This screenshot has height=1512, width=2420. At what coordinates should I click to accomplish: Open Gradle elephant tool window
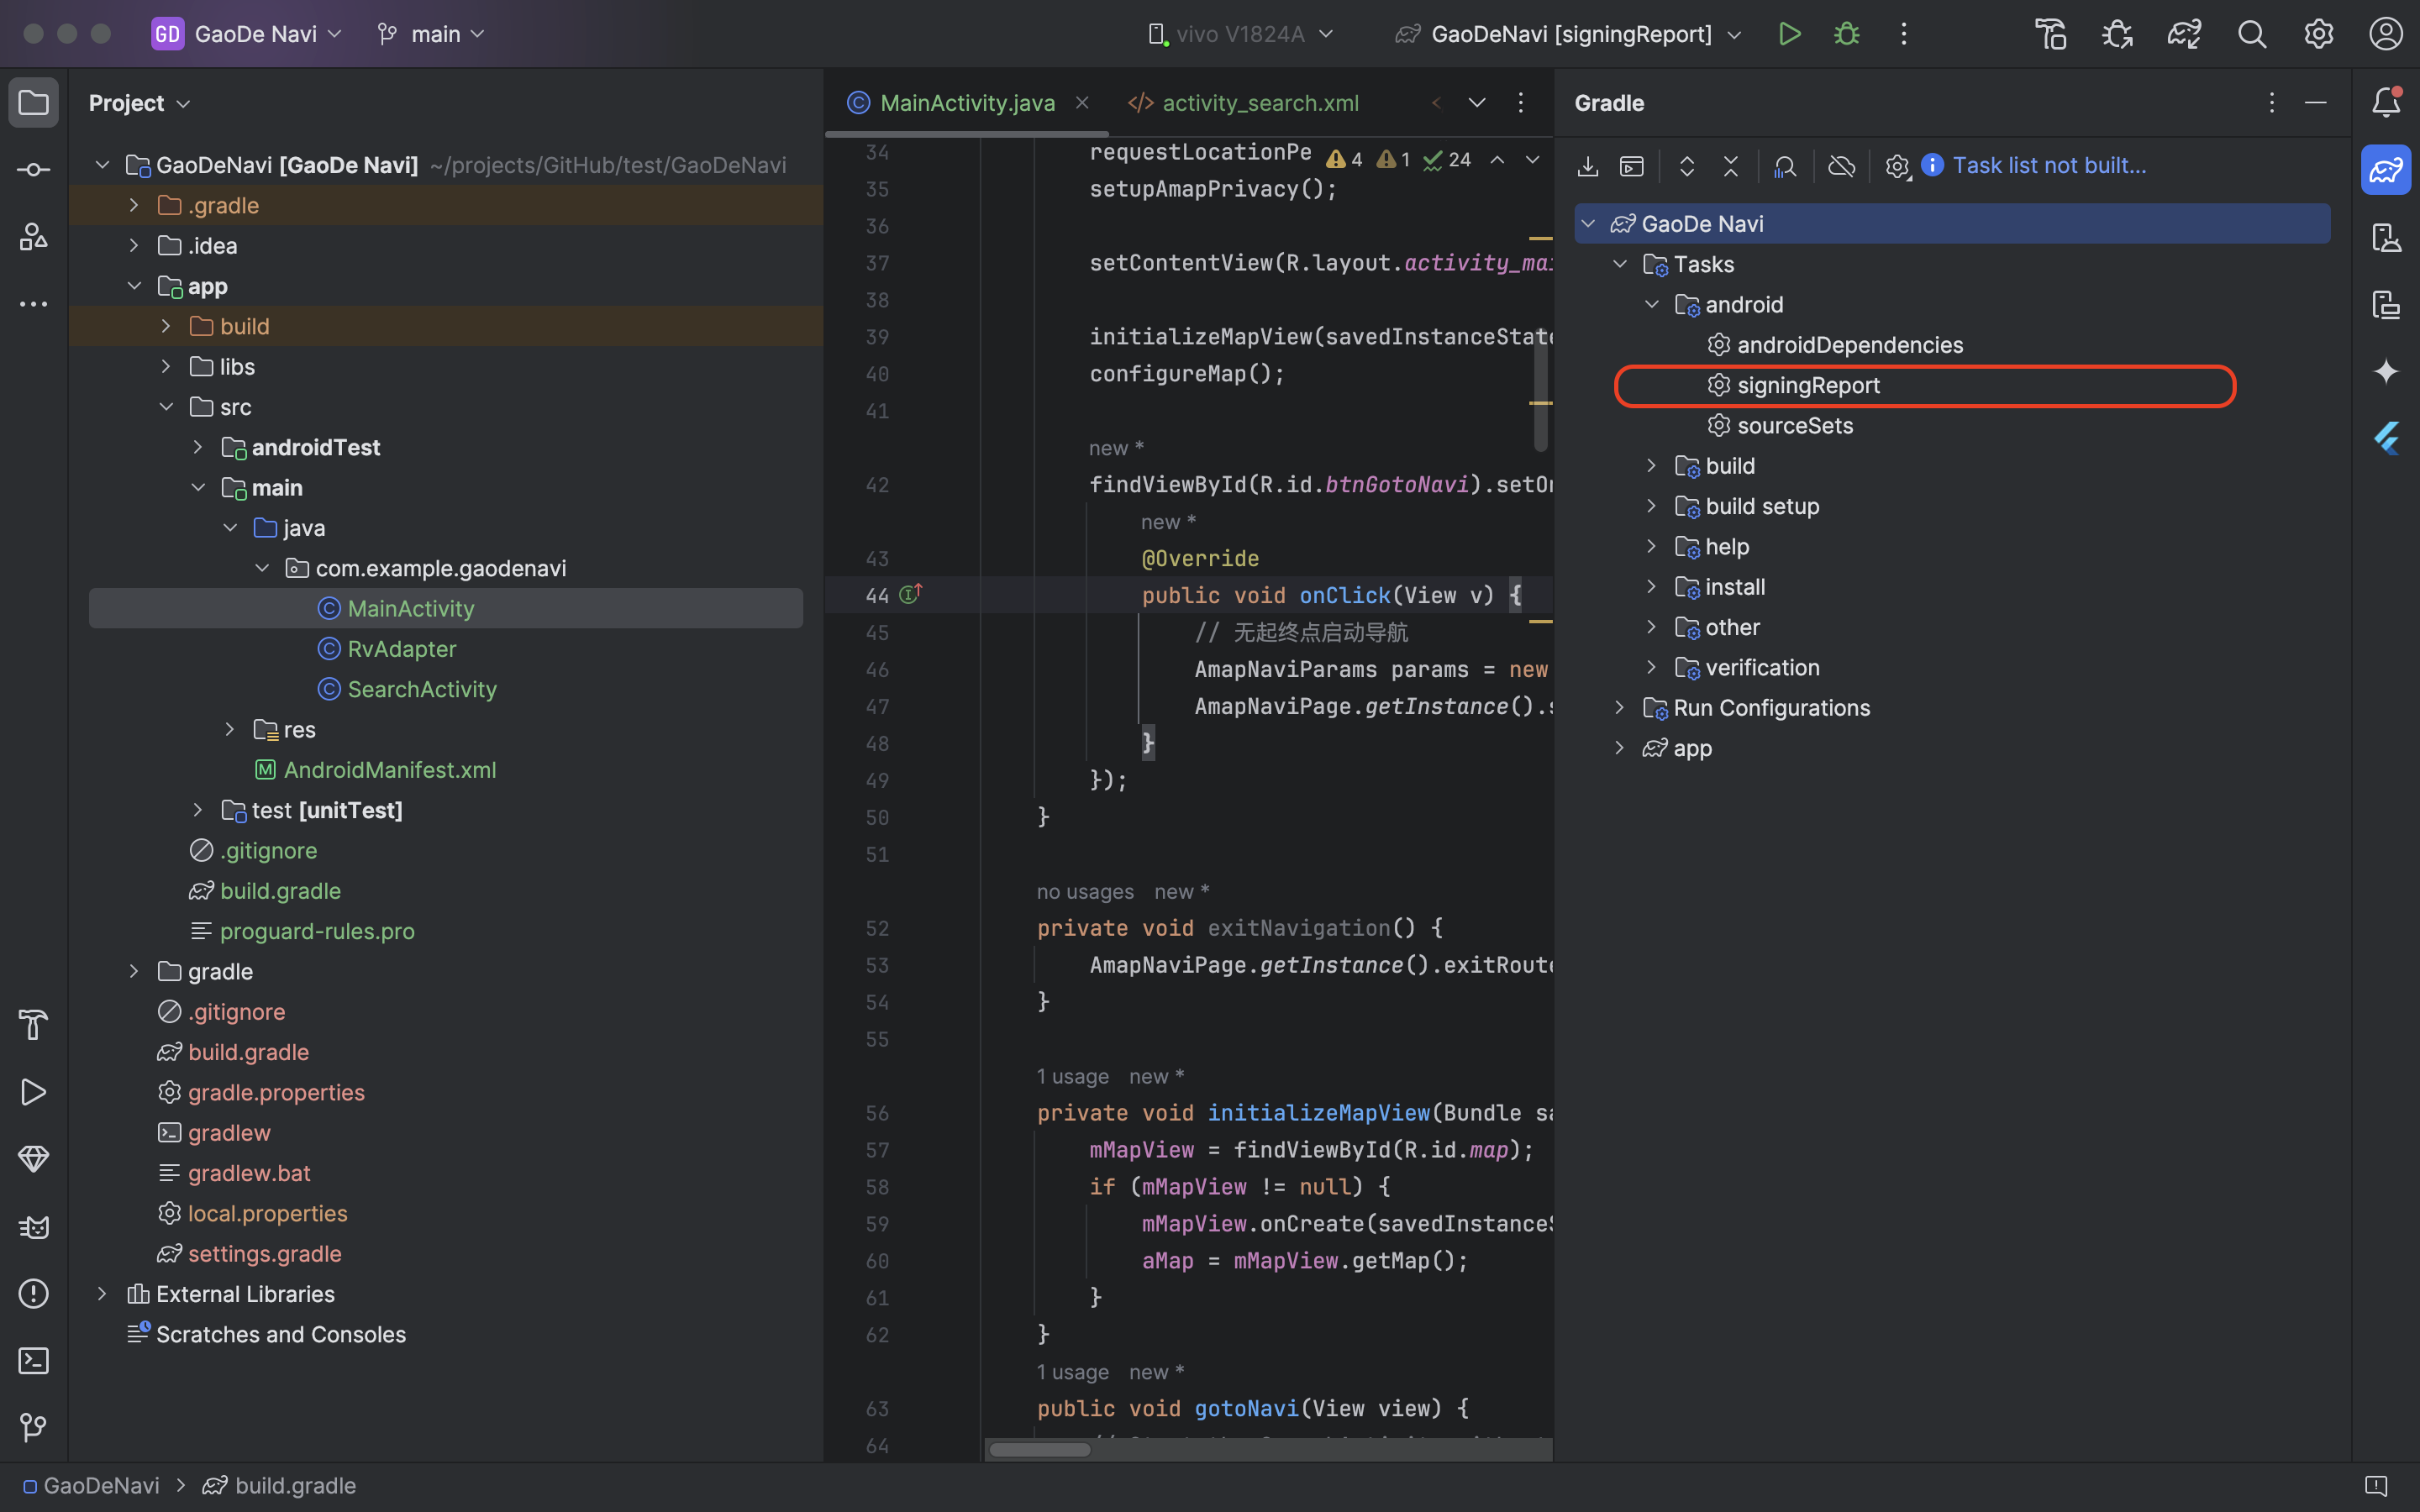(x=2386, y=170)
